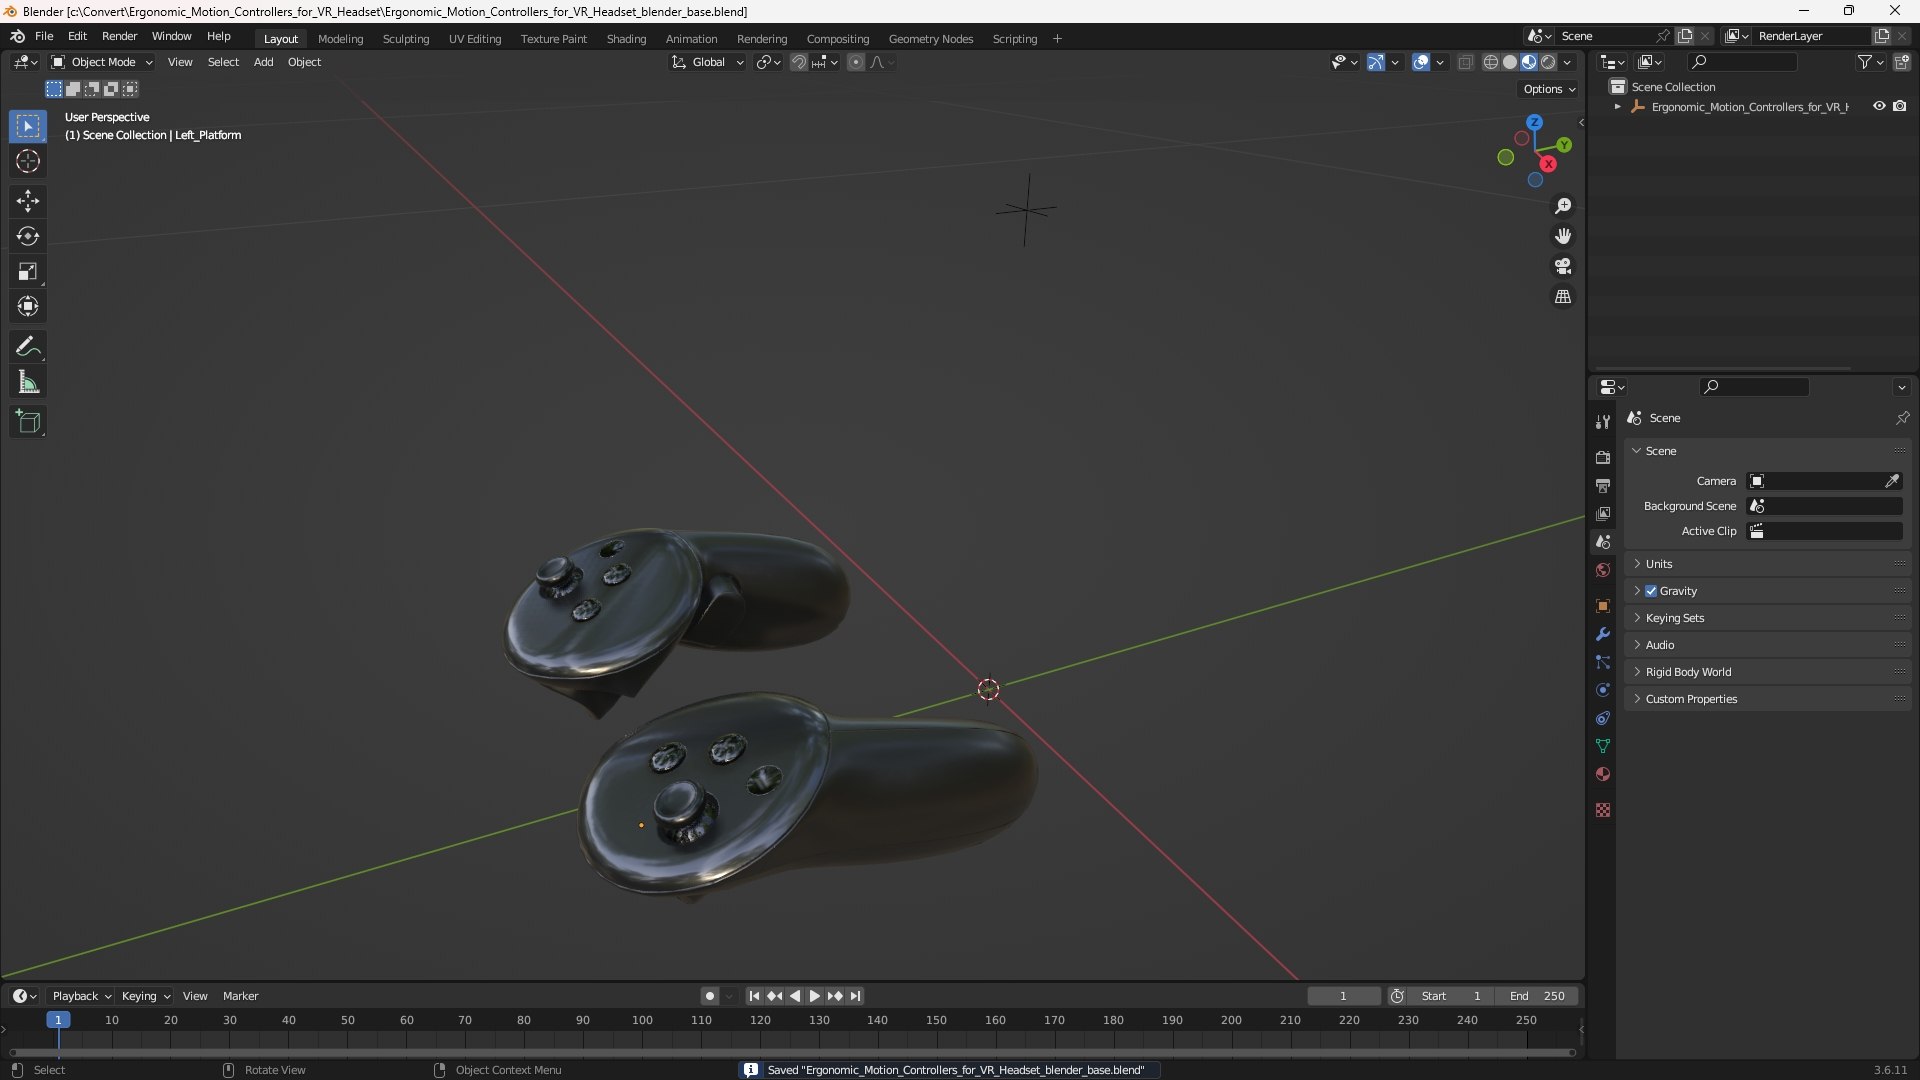The image size is (1920, 1080).
Task: Toggle X-ray view button
Action: (1465, 62)
